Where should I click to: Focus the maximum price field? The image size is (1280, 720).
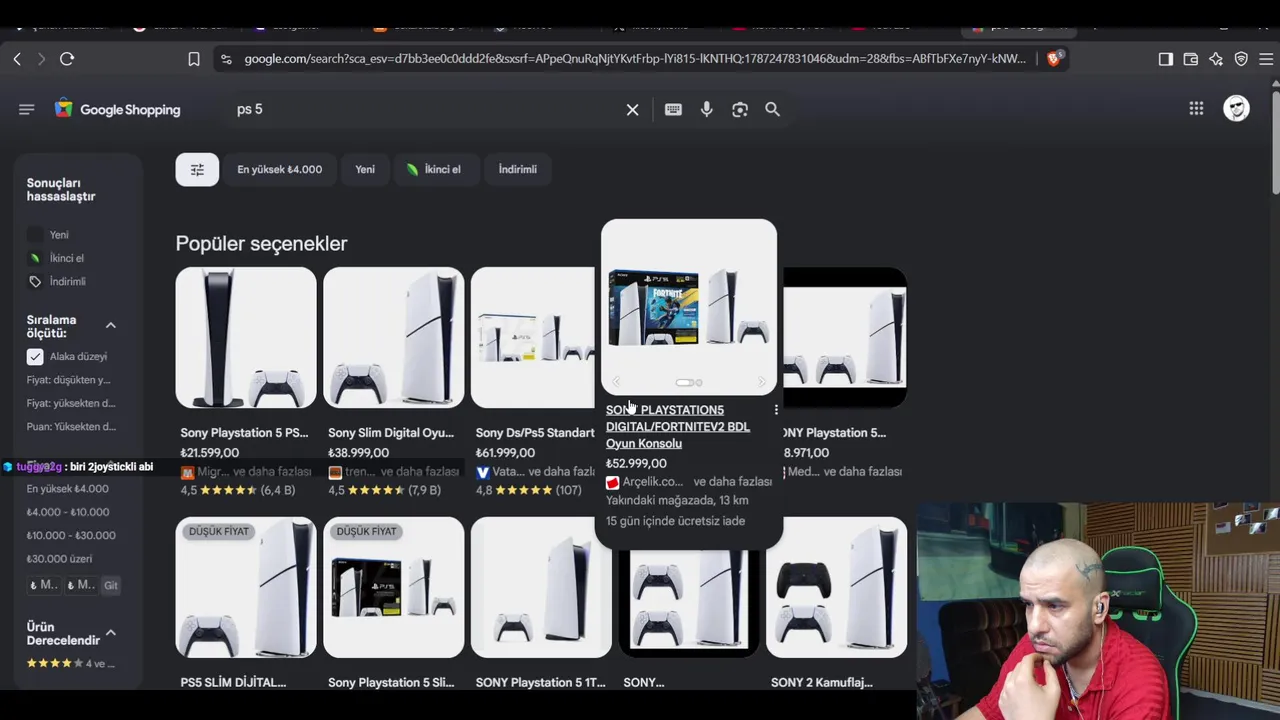(81, 585)
